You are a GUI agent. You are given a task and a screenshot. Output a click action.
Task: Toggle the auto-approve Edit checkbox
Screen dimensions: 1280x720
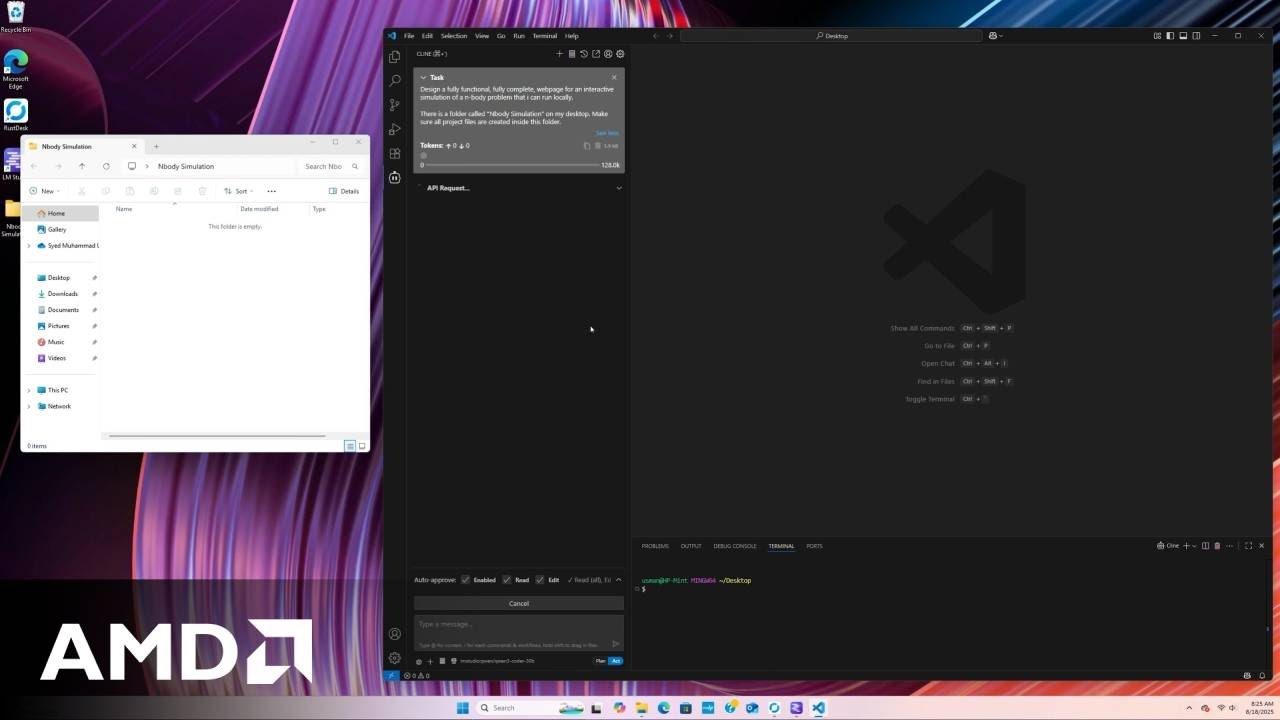coord(540,580)
